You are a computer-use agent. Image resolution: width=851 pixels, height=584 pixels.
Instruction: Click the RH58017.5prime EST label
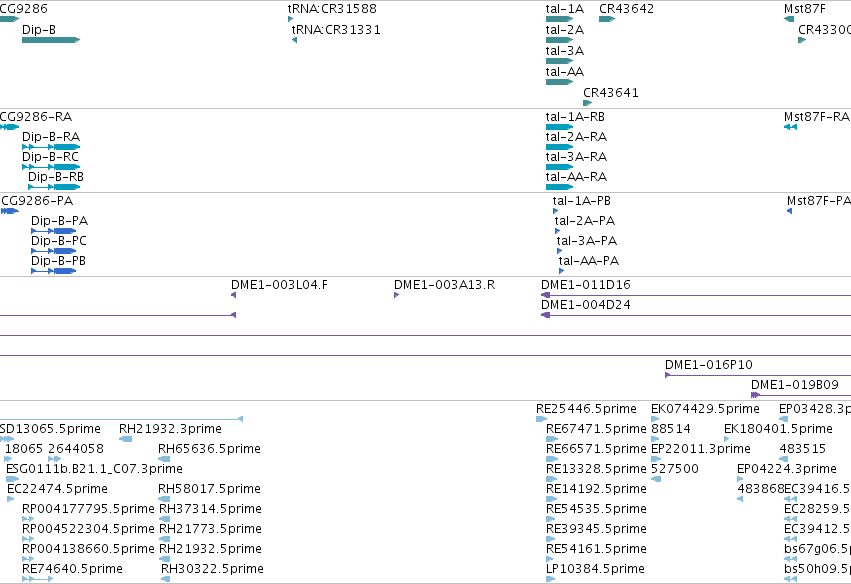209,489
